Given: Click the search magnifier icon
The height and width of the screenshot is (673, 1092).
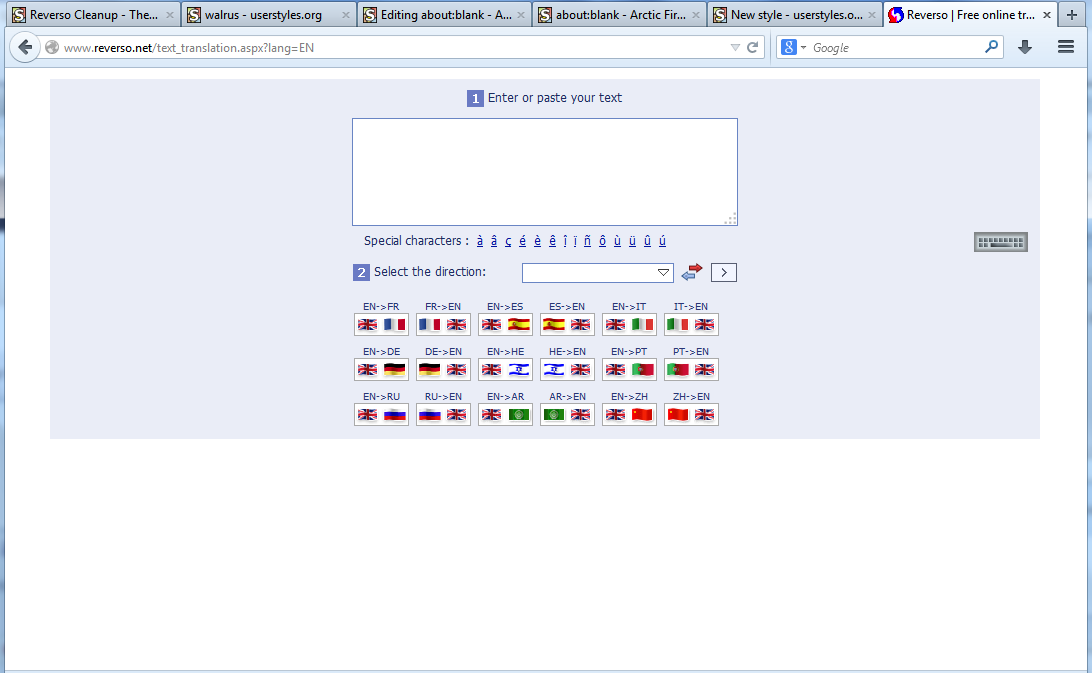Looking at the screenshot, I should click(x=991, y=47).
